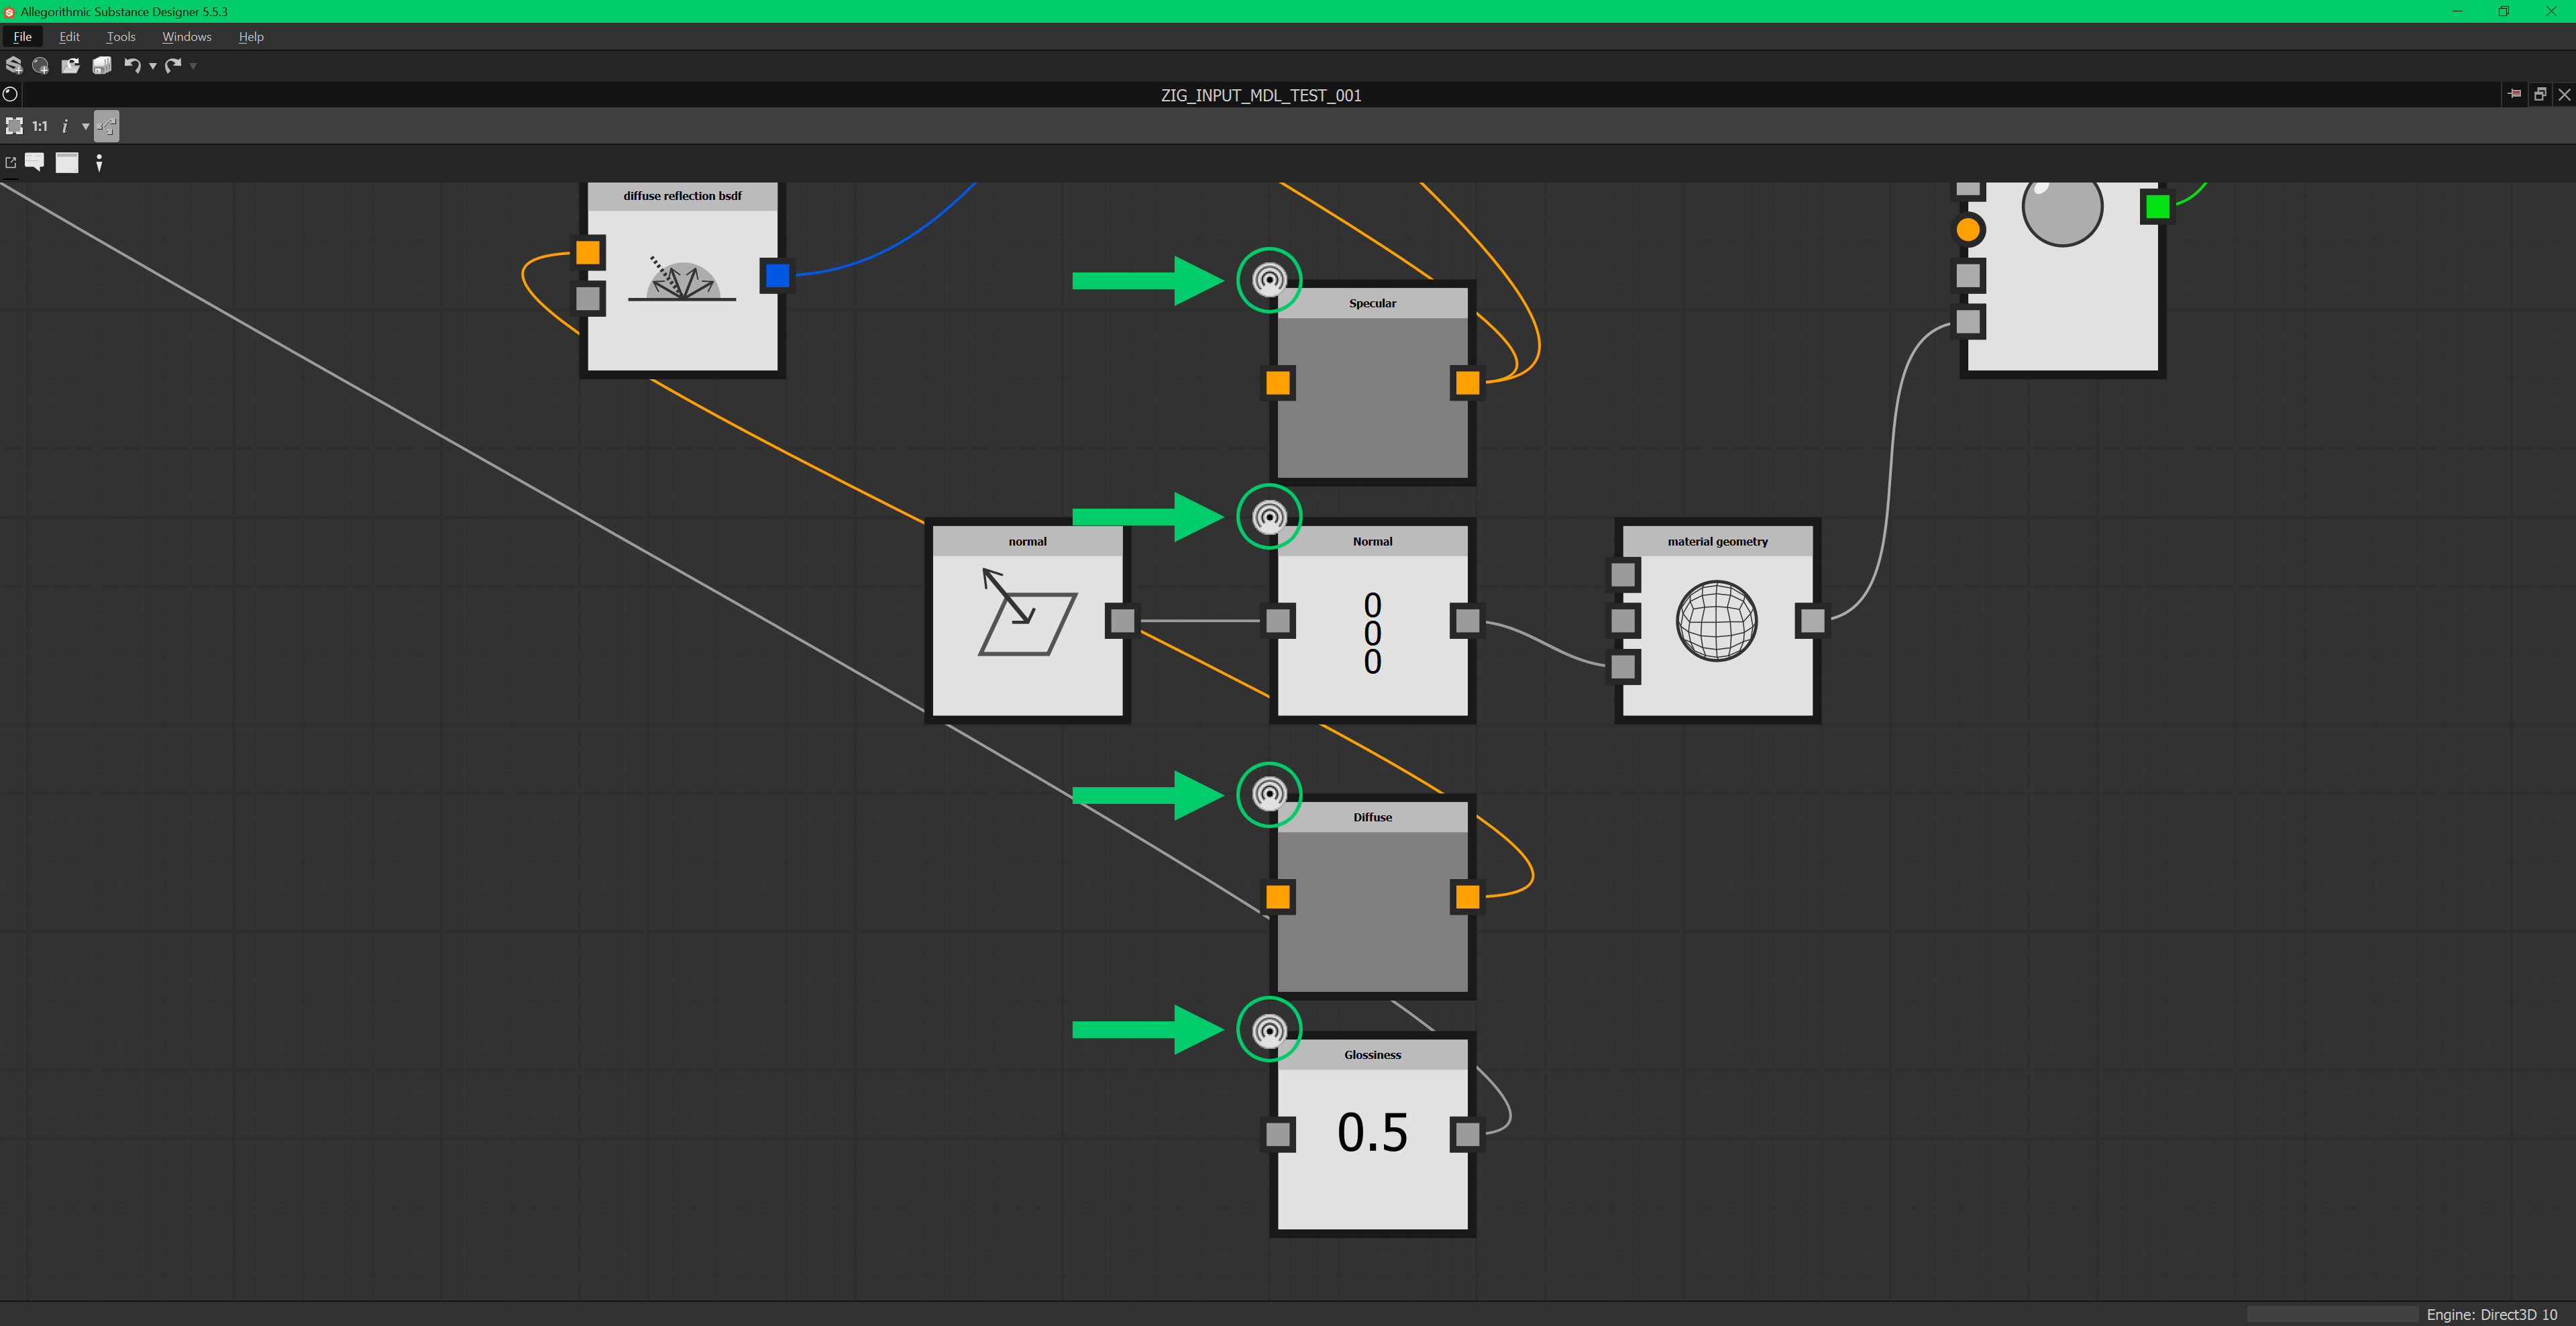Click the new graph sphere-plus icon
Viewport: 2576px width, 1326px height.
pyautogui.click(x=41, y=65)
